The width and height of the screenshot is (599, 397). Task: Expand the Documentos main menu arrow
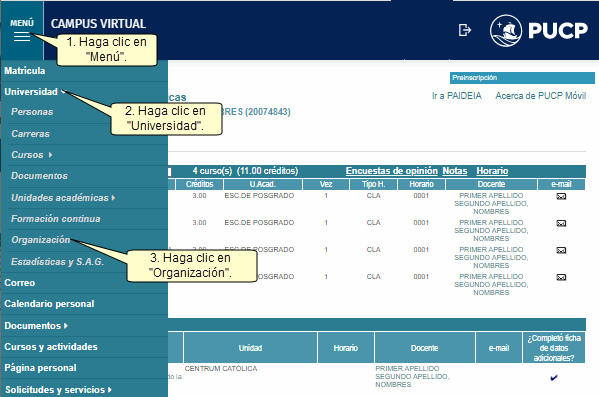coord(66,326)
